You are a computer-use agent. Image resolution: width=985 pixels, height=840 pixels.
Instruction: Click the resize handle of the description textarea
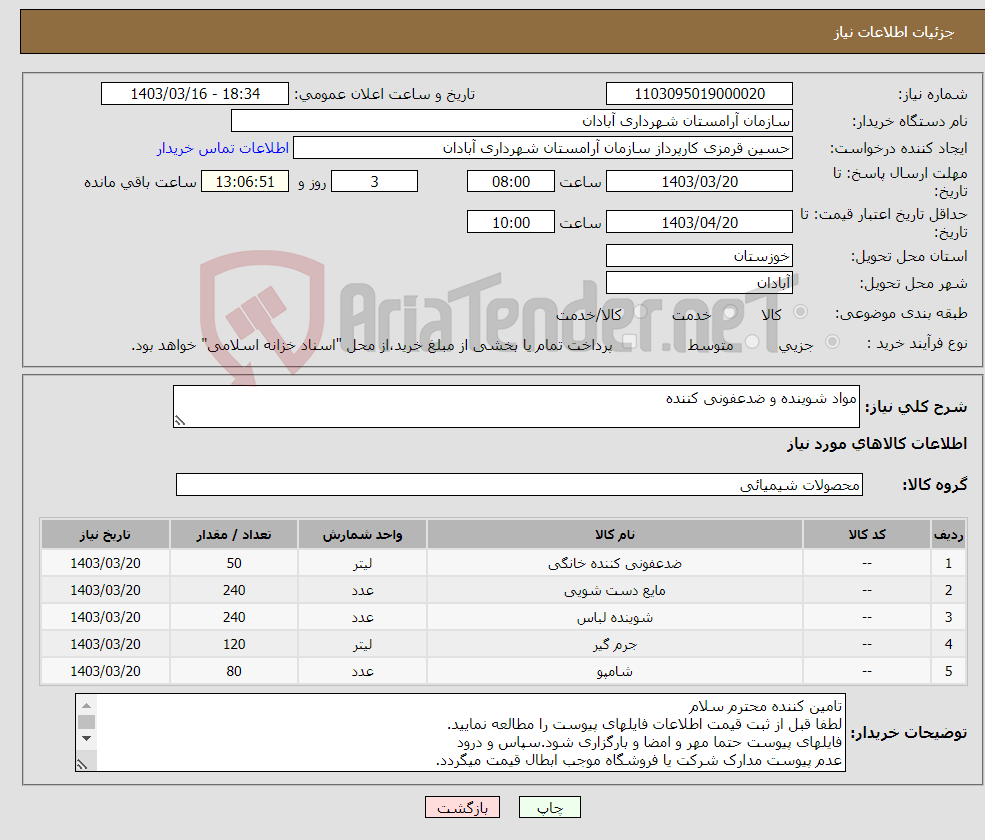coord(180,421)
